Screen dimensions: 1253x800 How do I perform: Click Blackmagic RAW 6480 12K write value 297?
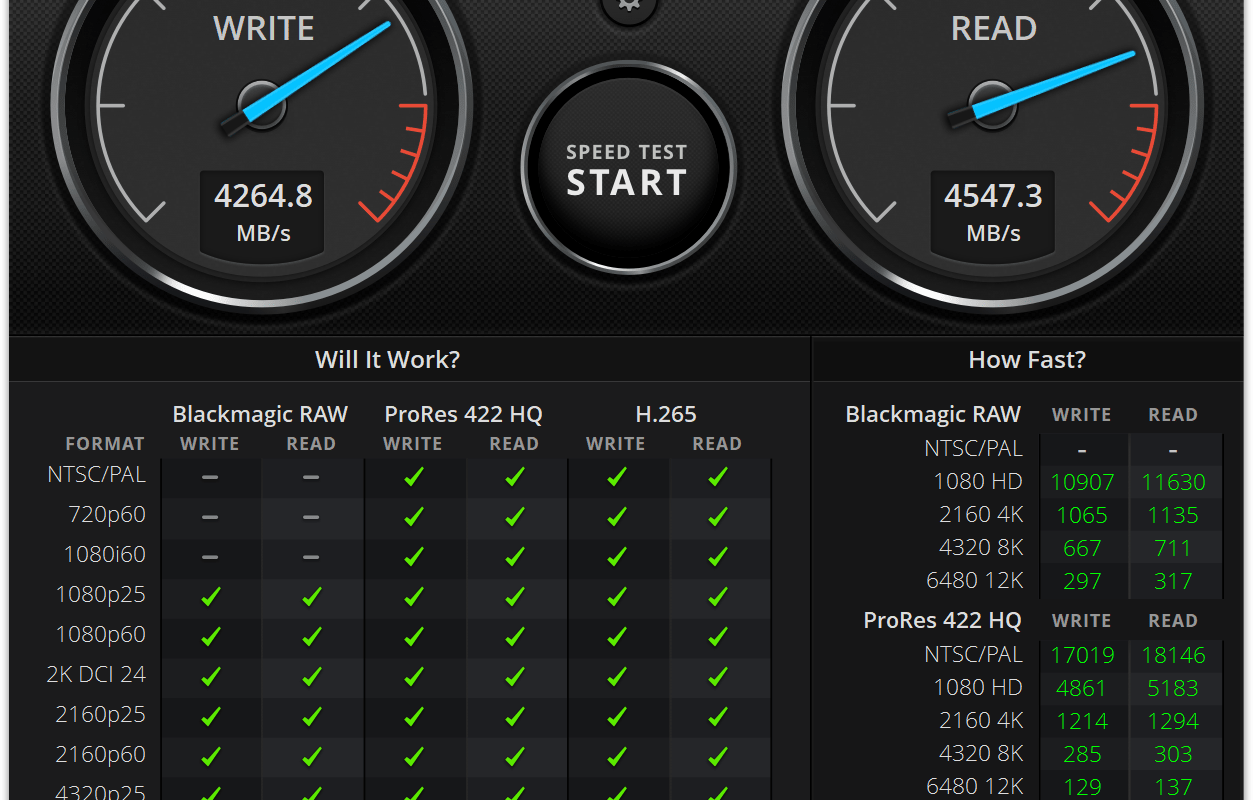[x=1082, y=581]
